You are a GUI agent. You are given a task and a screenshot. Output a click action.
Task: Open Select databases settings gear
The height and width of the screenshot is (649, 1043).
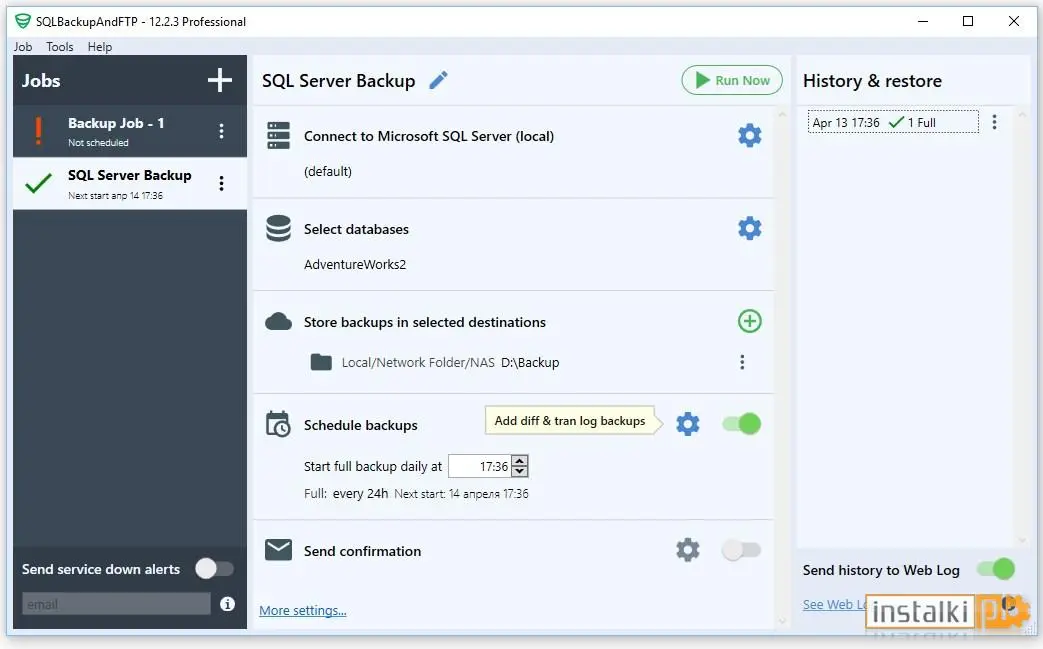(750, 228)
